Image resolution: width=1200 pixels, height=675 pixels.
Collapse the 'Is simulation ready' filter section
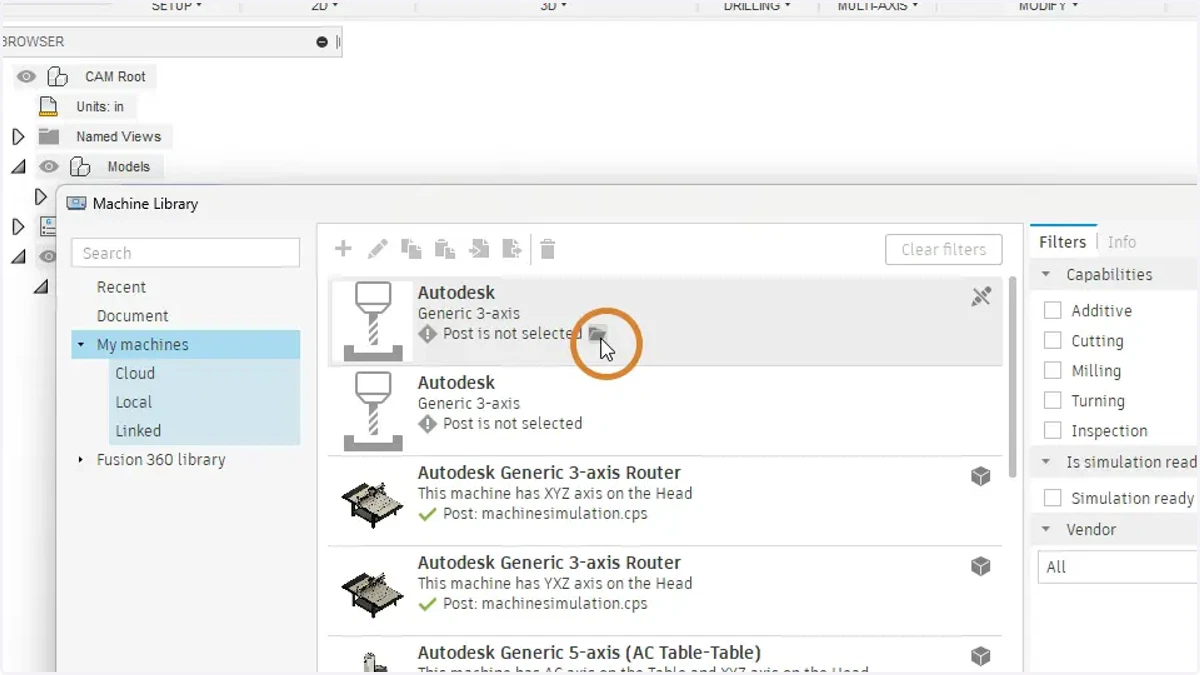(x=1046, y=462)
